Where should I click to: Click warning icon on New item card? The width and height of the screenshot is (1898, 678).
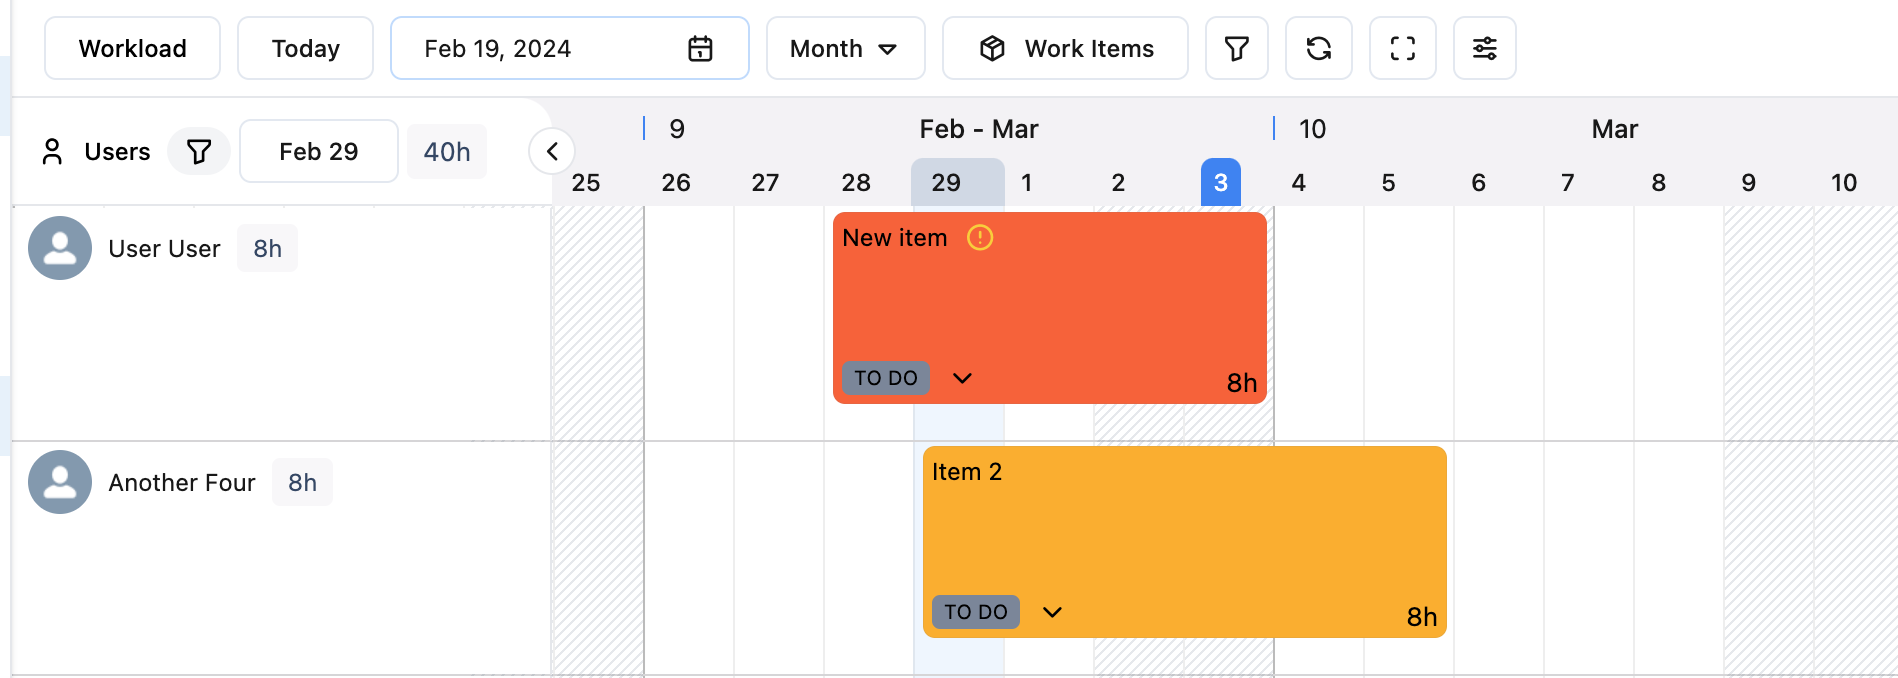pos(980,238)
